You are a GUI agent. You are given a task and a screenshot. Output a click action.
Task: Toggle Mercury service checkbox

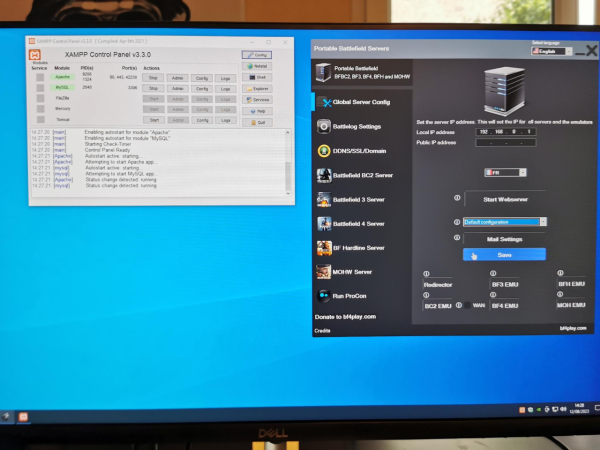tap(40, 109)
